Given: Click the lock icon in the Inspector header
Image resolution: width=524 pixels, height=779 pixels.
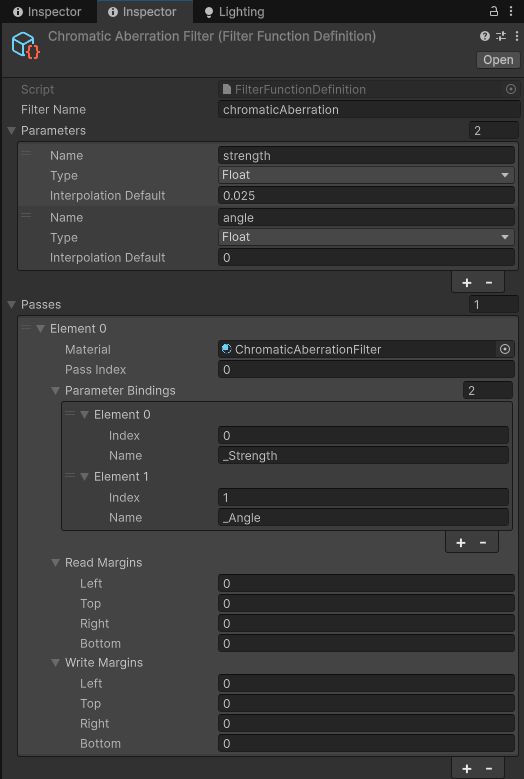Looking at the screenshot, I should pos(494,11).
